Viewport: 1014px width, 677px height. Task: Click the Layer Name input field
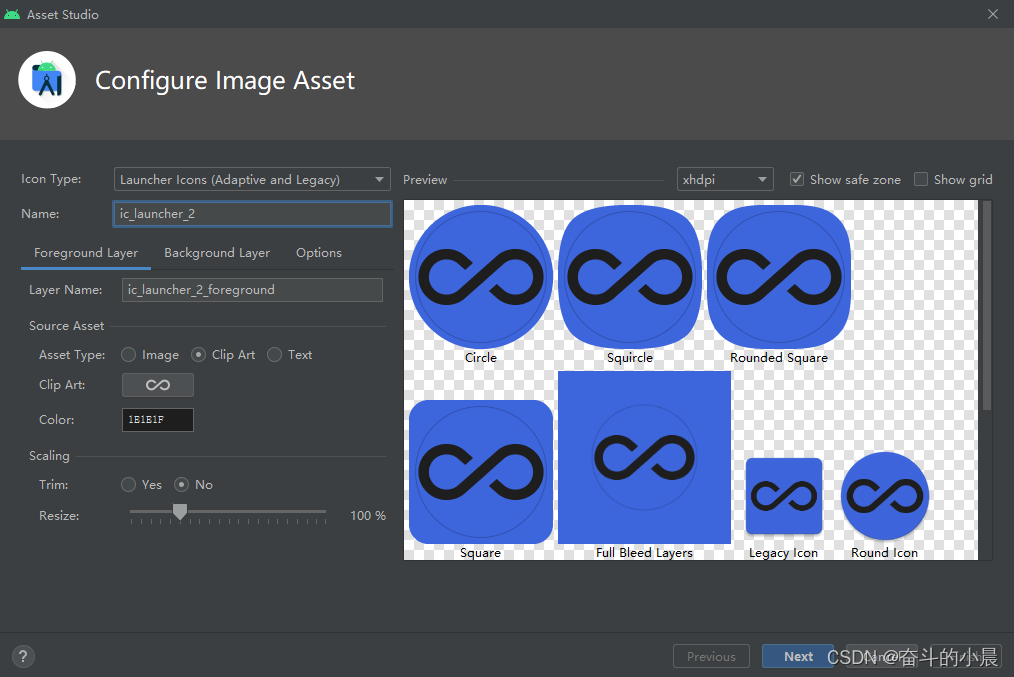pyautogui.click(x=252, y=290)
